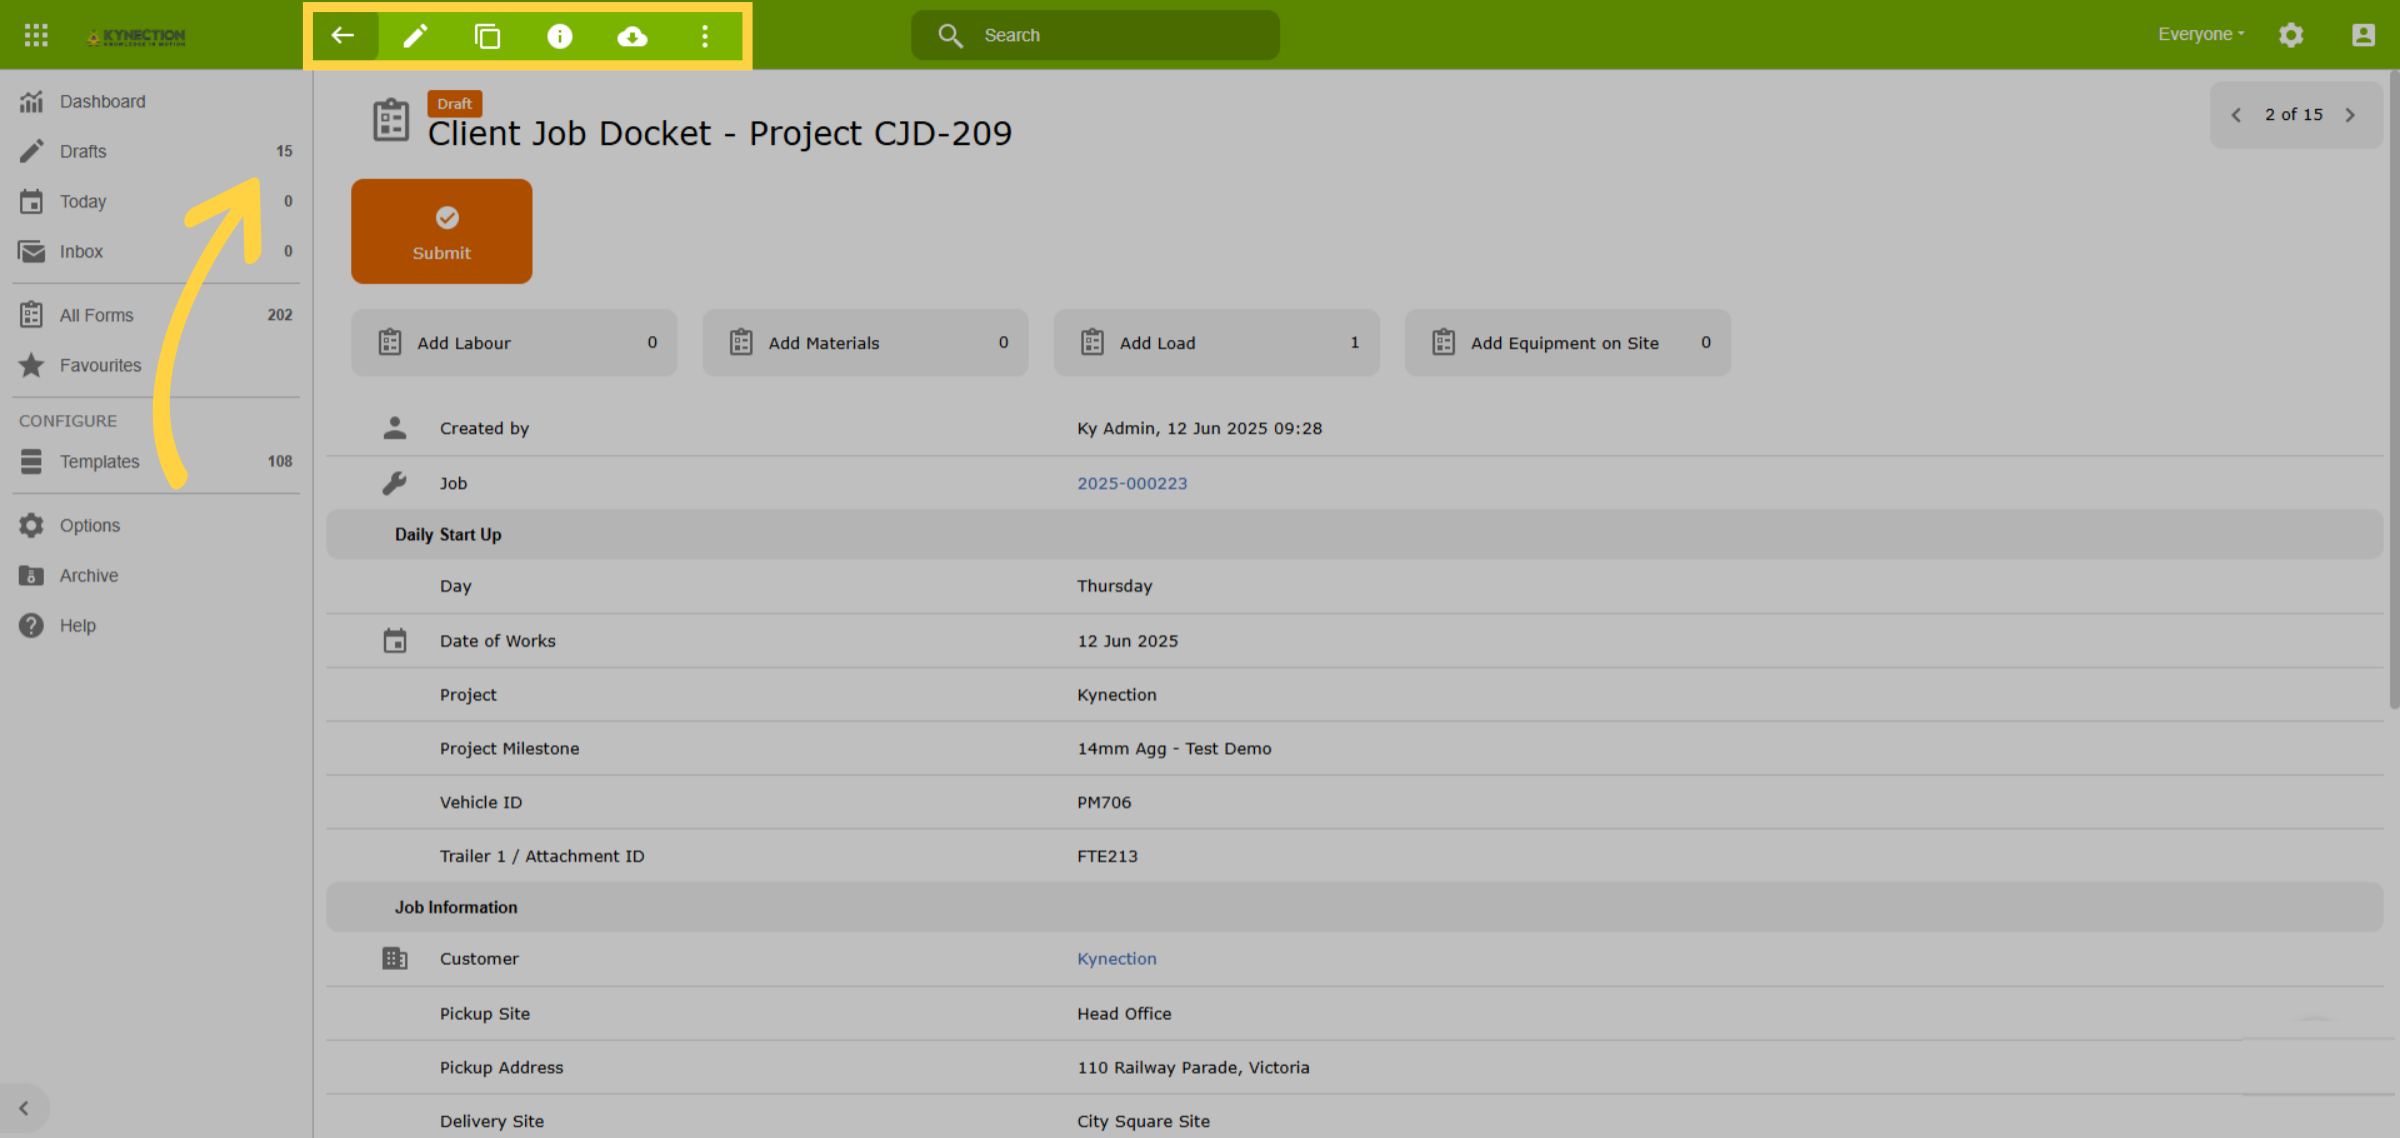Open the three-dot more options menu
This screenshot has height=1138, width=2400.
(x=705, y=36)
